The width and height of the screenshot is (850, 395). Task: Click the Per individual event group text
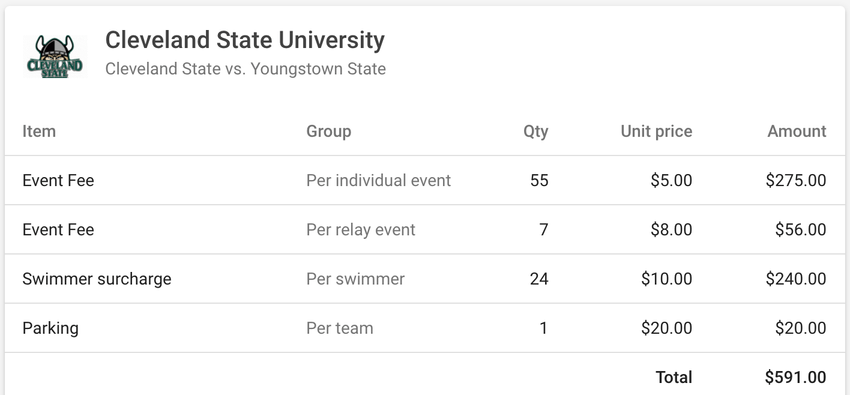click(378, 180)
